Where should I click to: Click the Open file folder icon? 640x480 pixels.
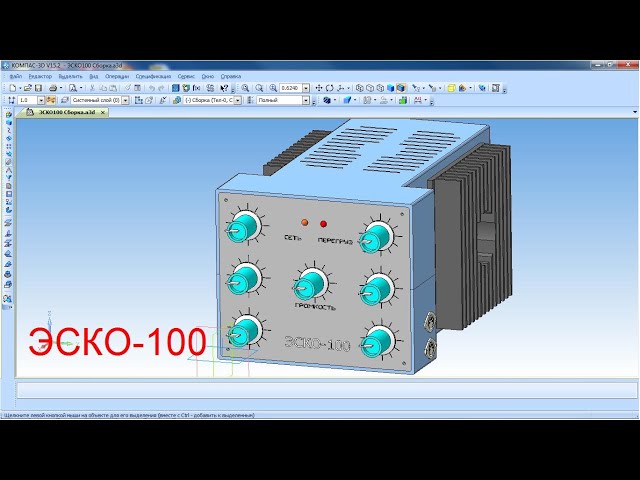pyautogui.click(x=28, y=88)
